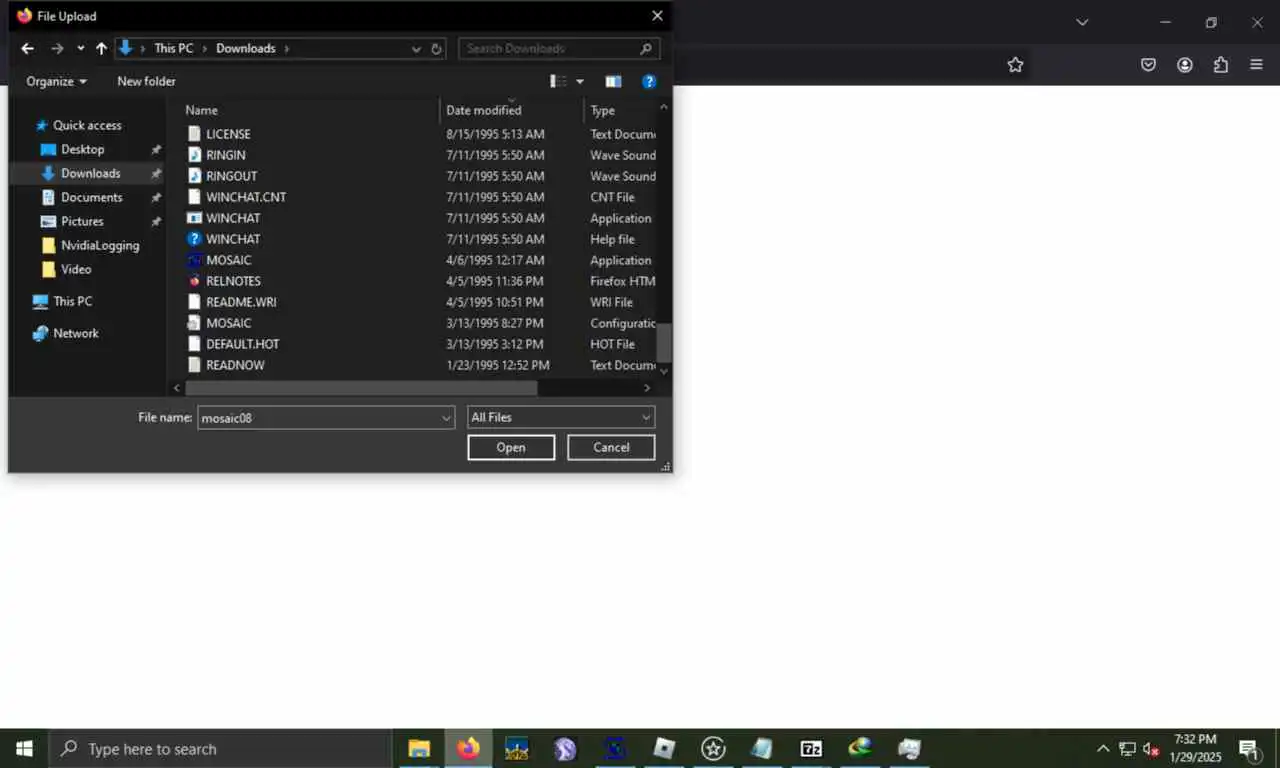Change view layout icon
Viewport: 1280px width, 768px height.
pos(559,81)
